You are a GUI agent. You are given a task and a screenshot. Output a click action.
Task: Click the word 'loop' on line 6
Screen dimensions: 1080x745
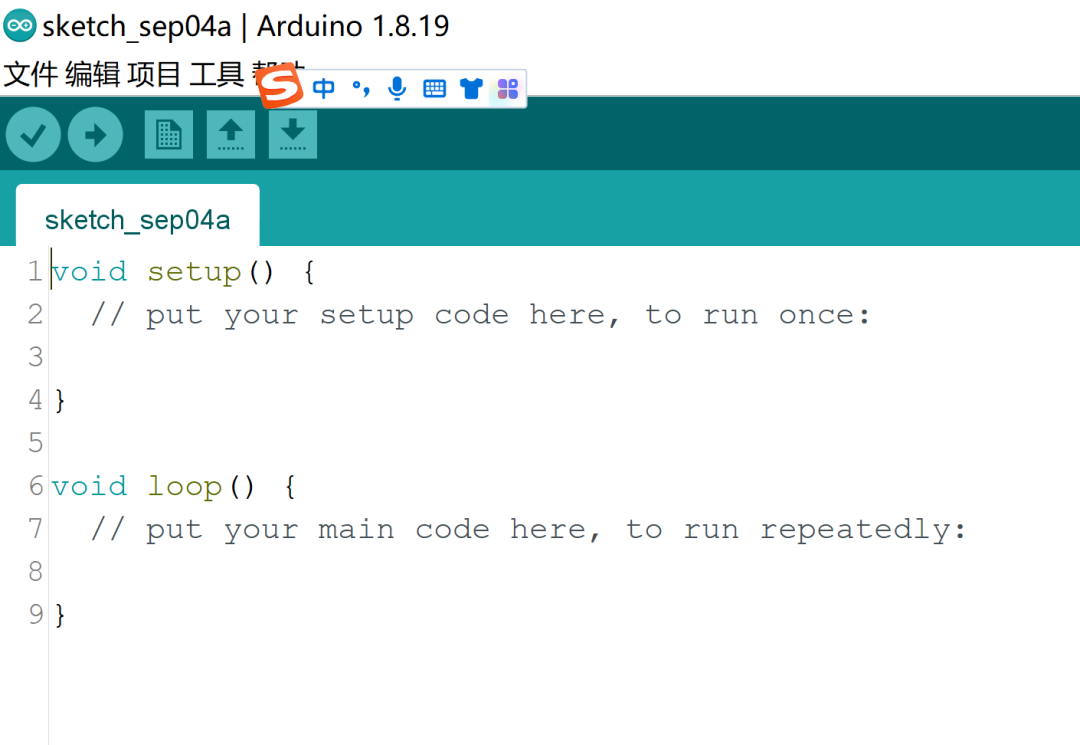(185, 487)
